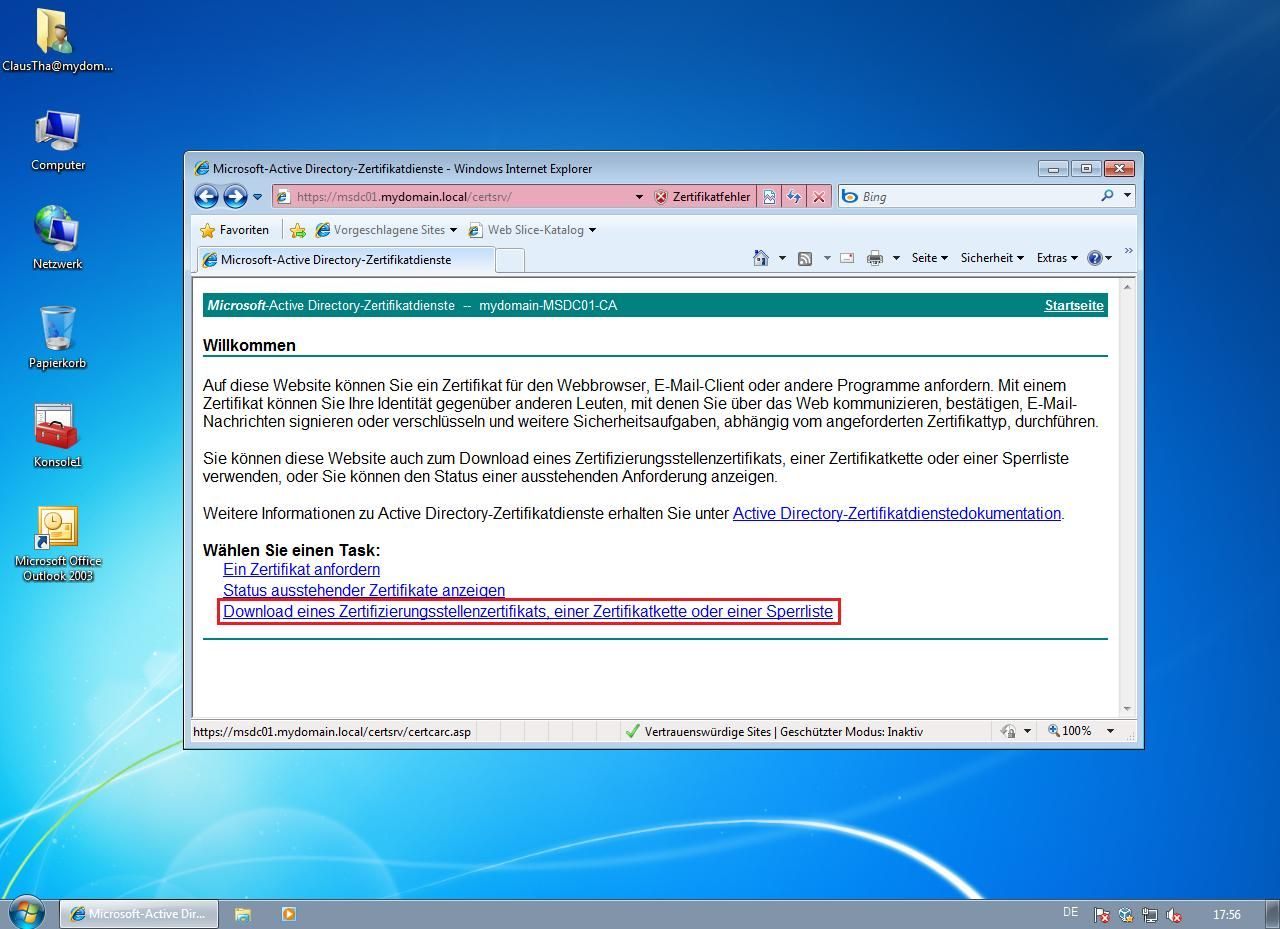The width and height of the screenshot is (1280, 929).
Task: Click the network tray icon
Action: click(1150, 914)
